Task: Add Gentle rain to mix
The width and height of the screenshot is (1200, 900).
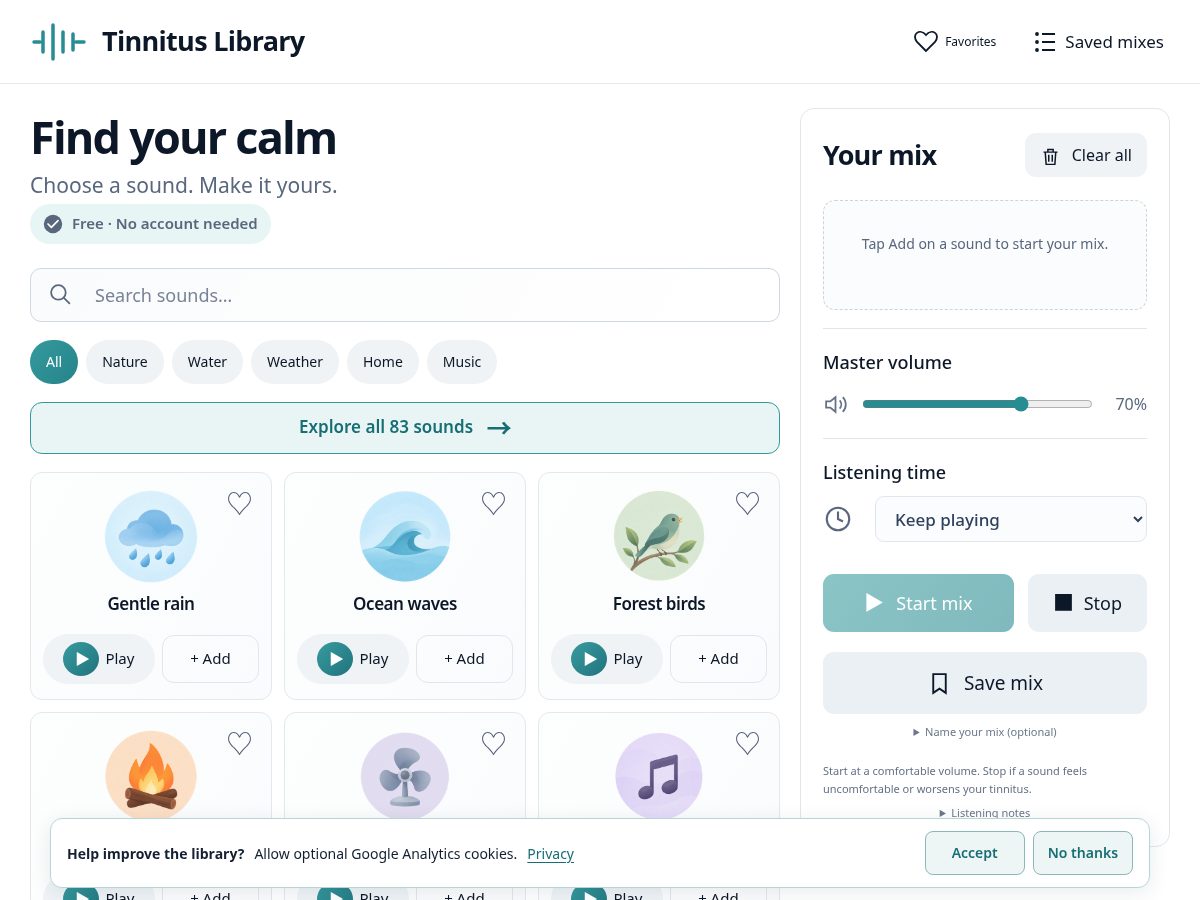Action: (x=210, y=659)
